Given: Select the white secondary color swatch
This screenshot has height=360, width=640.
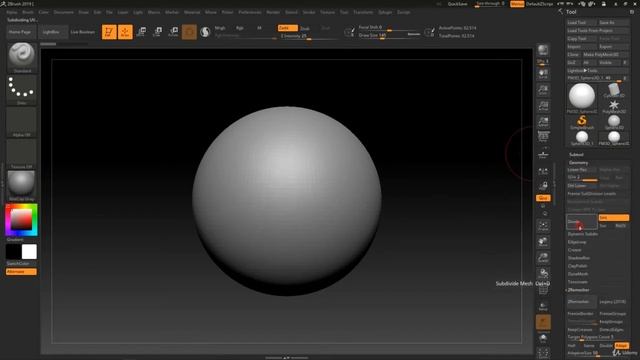Looking at the screenshot, I should [x=29, y=252].
